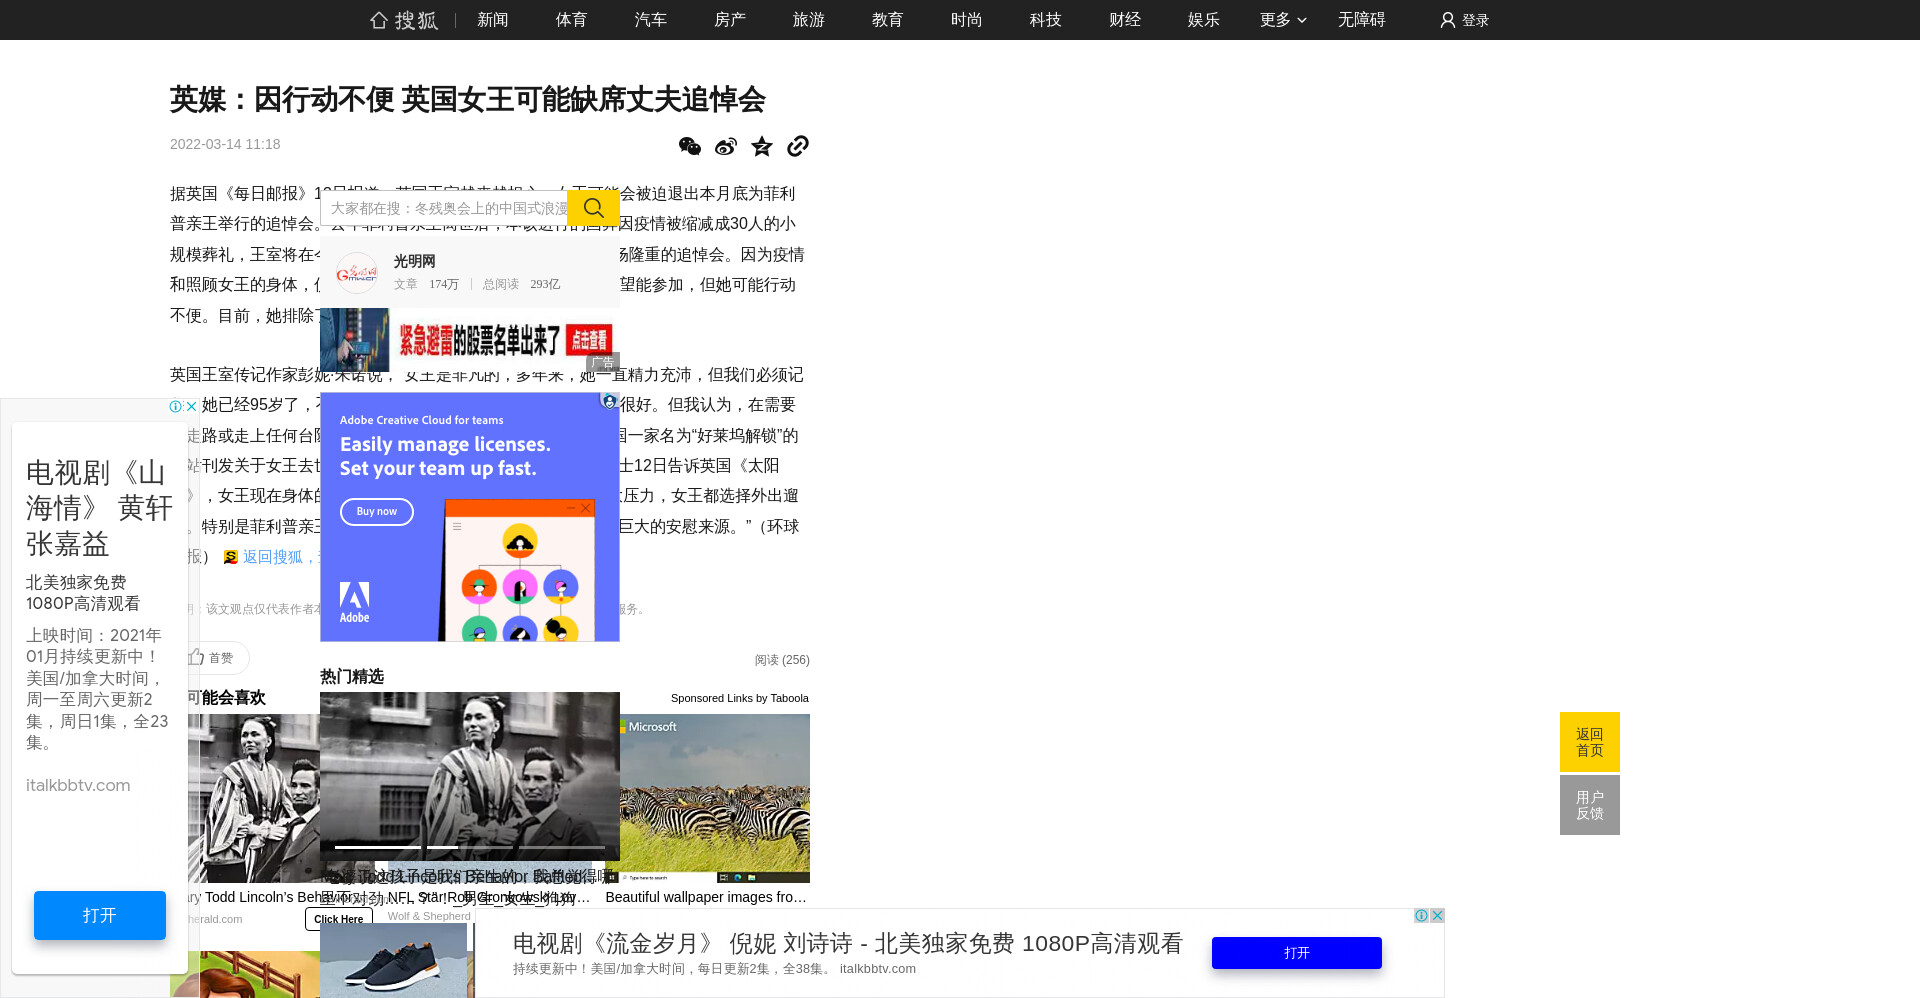Click the Adobe ad choices icon

coord(609,400)
